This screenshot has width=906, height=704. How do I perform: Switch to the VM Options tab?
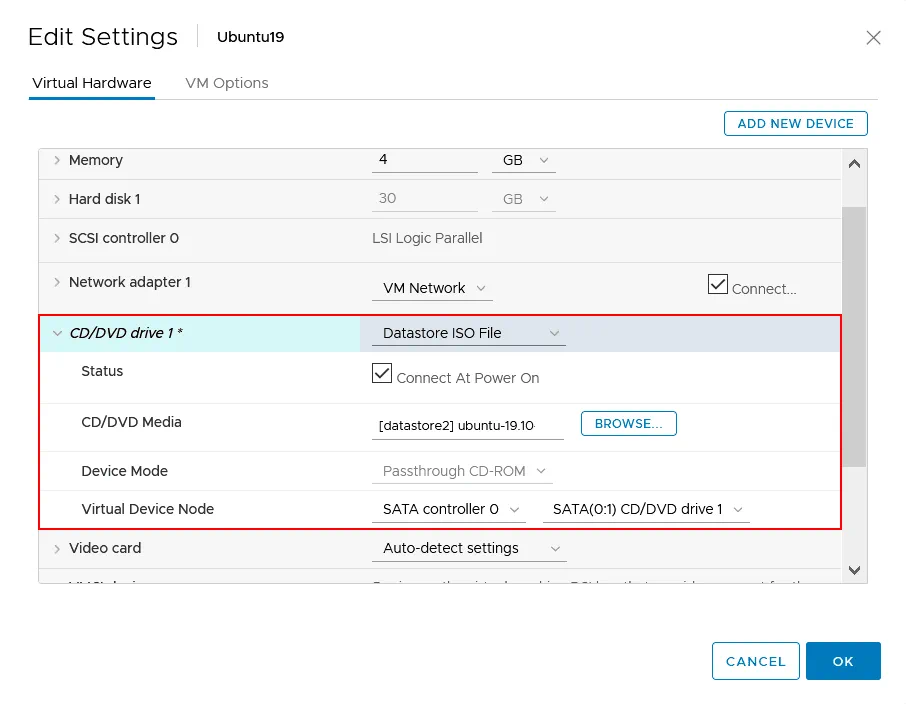click(226, 83)
